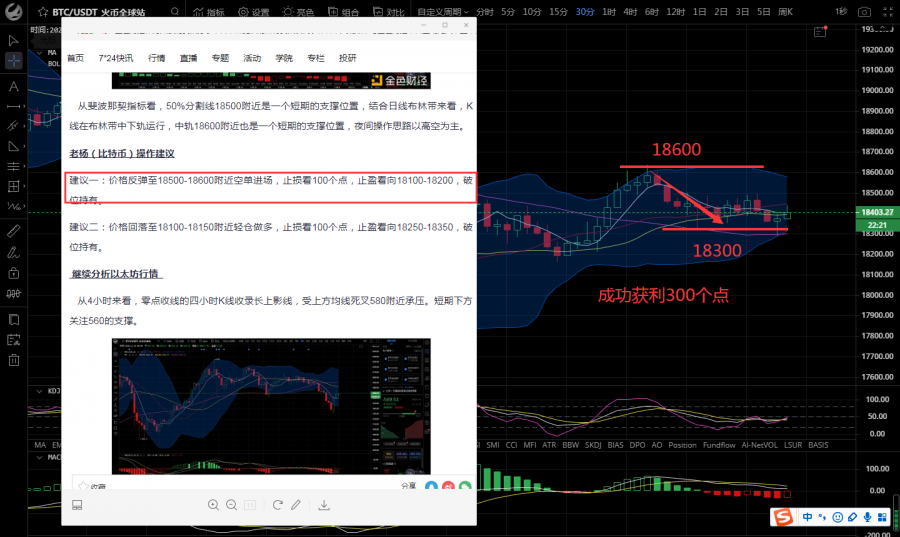Select the parallel lines tool
The height and width of the screenshot is (537, 900).
pos(13,166)
